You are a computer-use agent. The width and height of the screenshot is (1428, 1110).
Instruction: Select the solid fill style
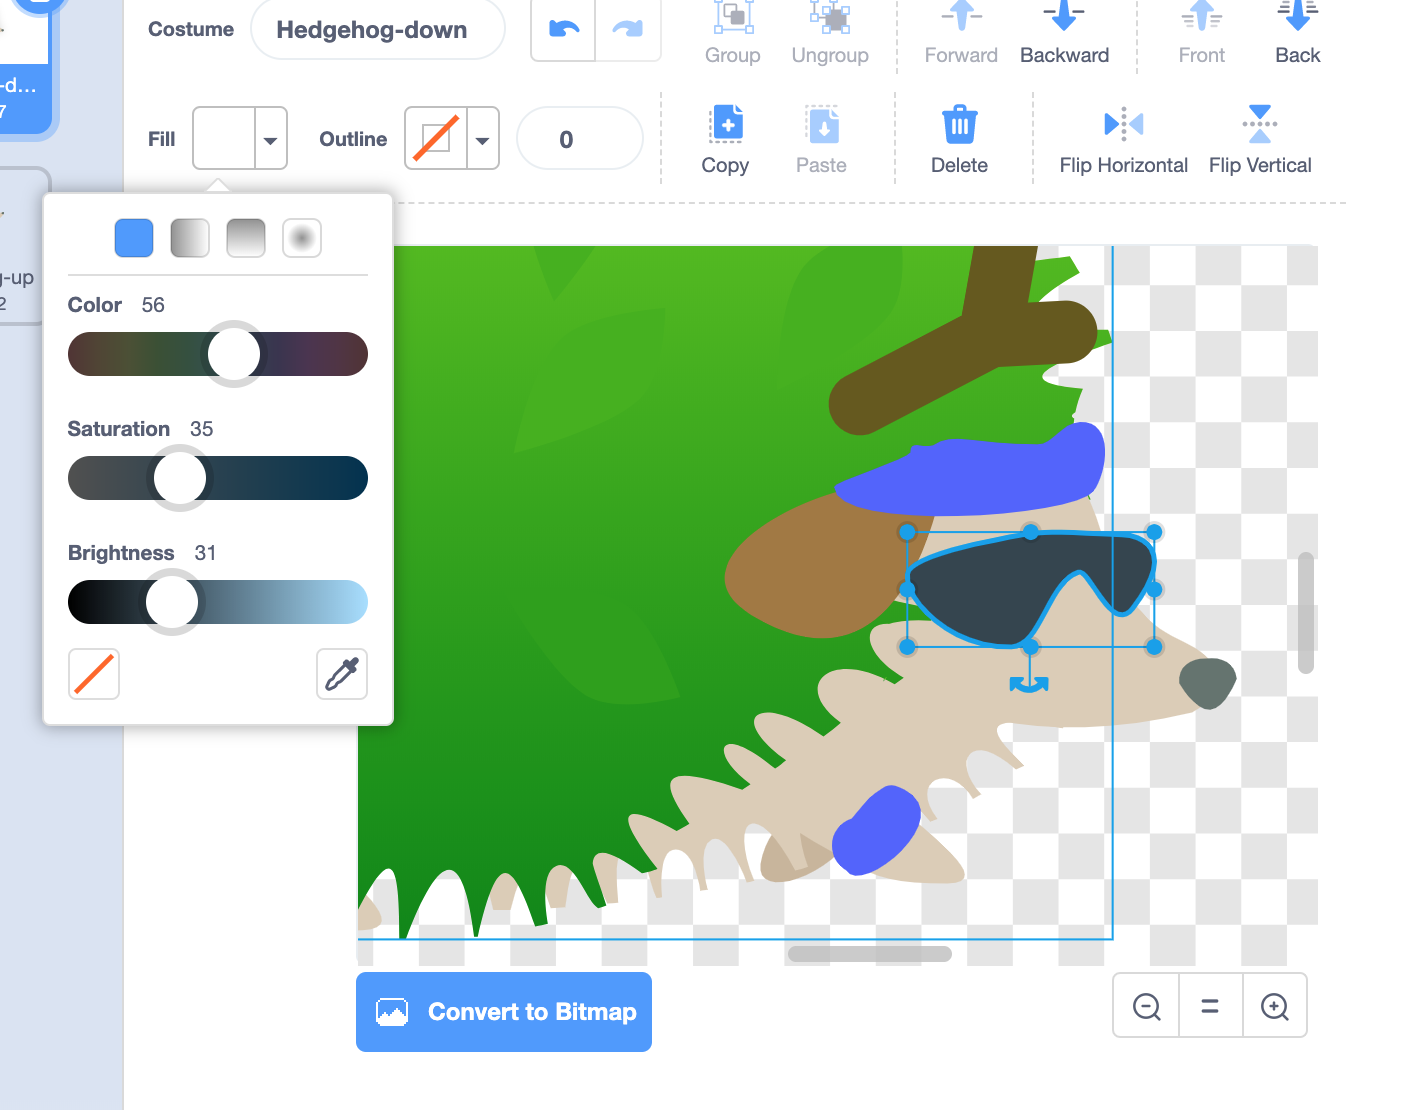[x=134, y=238]
